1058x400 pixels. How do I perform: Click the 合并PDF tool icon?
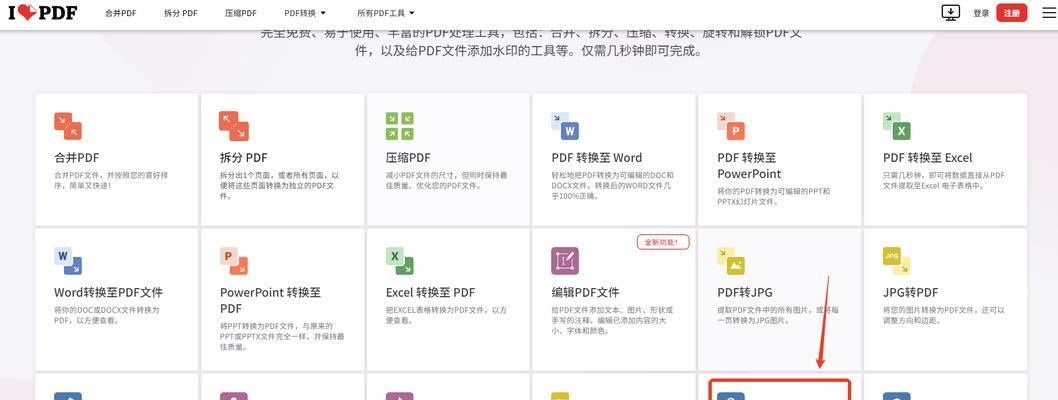pos(68,126)
